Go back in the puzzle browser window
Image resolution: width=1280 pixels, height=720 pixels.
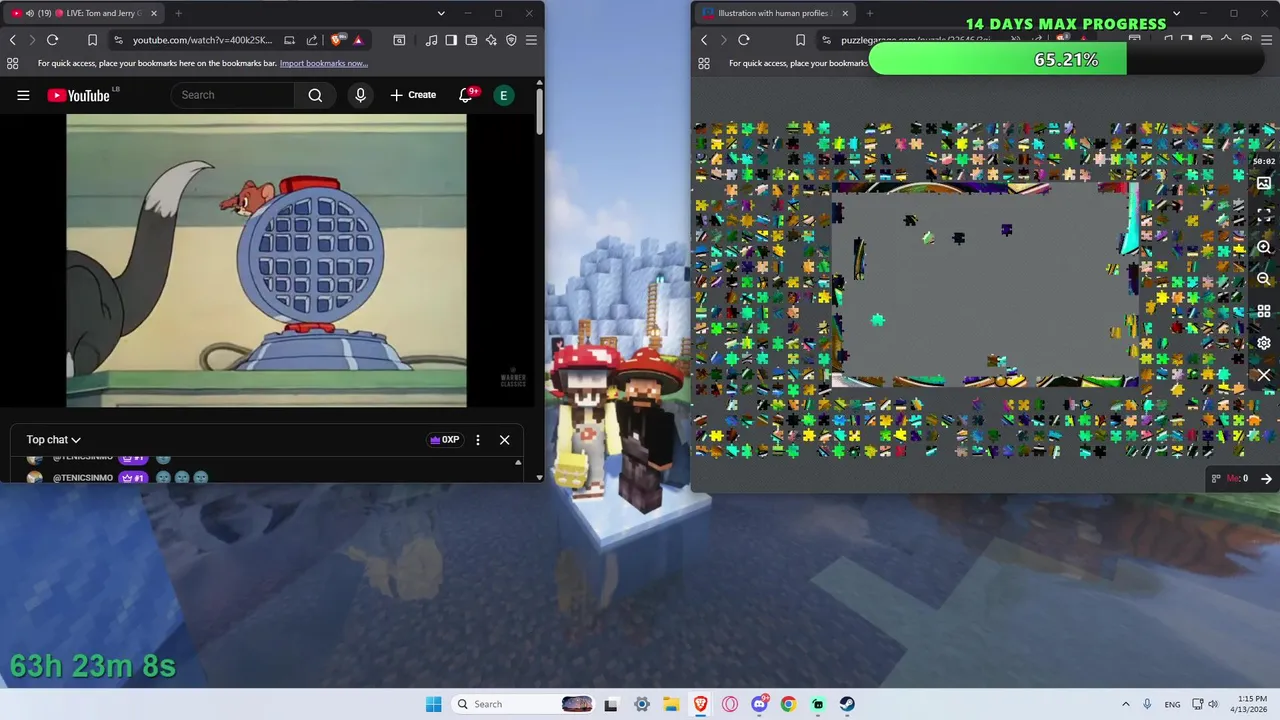[x=704, y=40]
